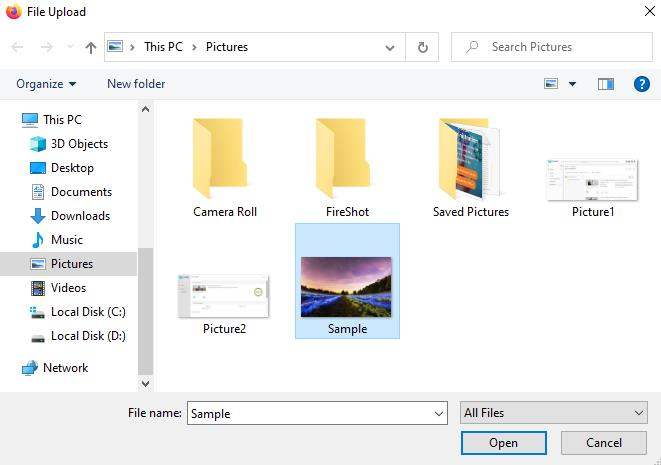
Task: Refresh the Pictures folder view
Action: [x=422, y=47]
